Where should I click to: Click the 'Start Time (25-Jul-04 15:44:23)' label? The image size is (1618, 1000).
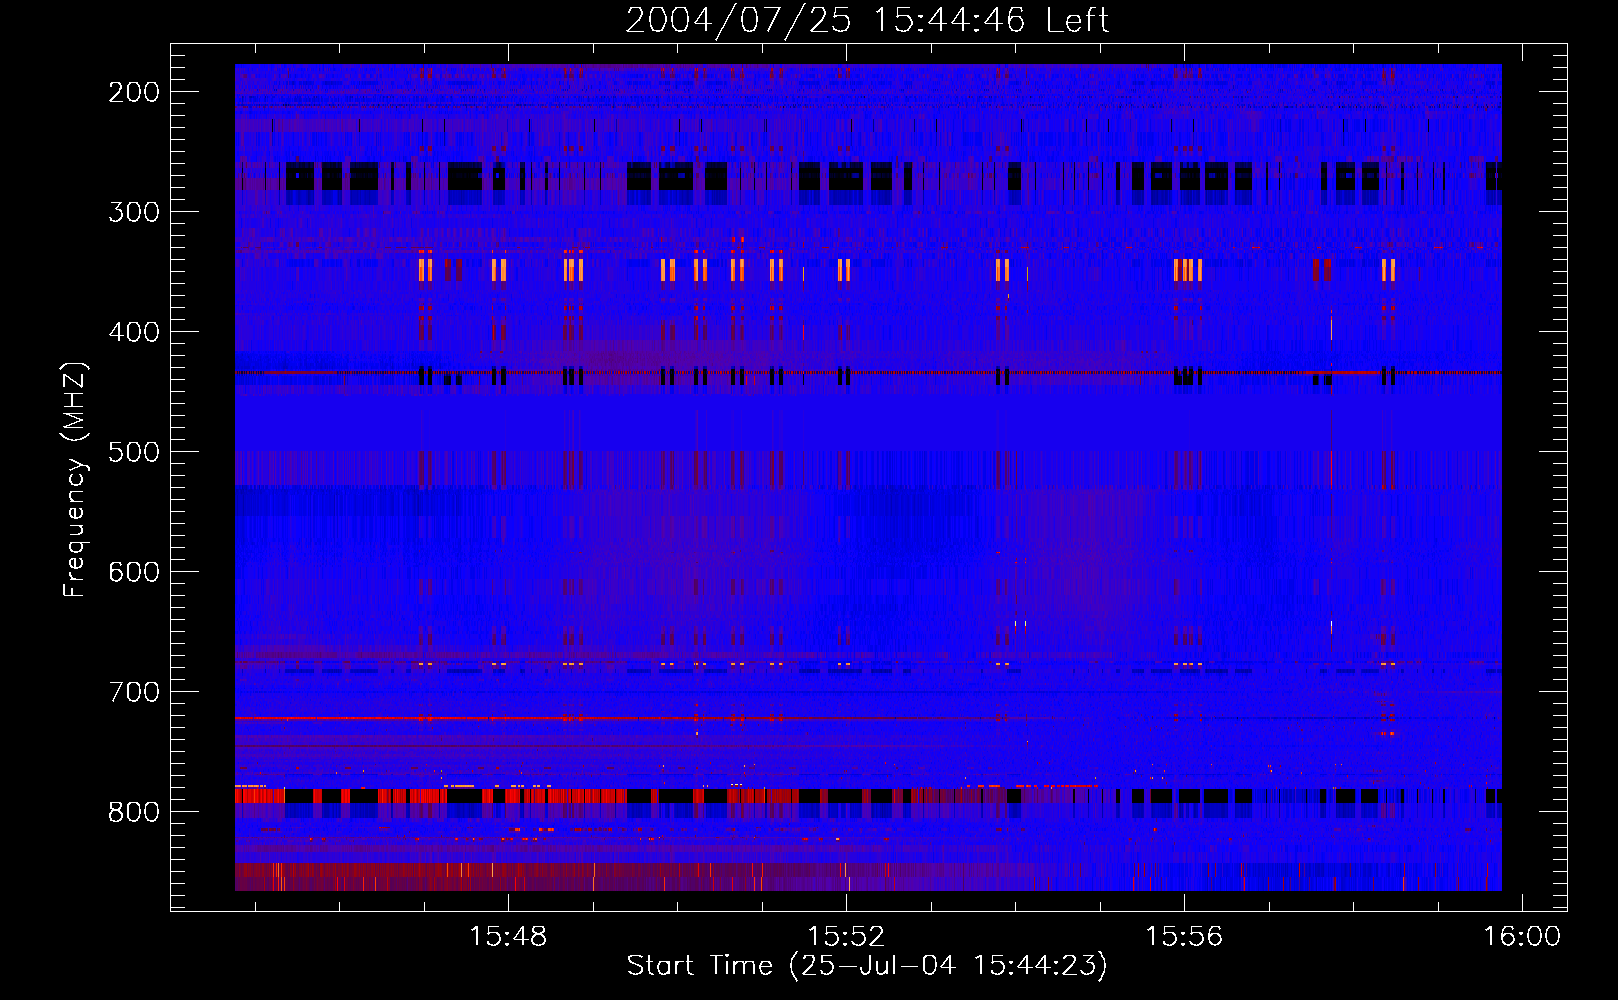tap(867, 966)
